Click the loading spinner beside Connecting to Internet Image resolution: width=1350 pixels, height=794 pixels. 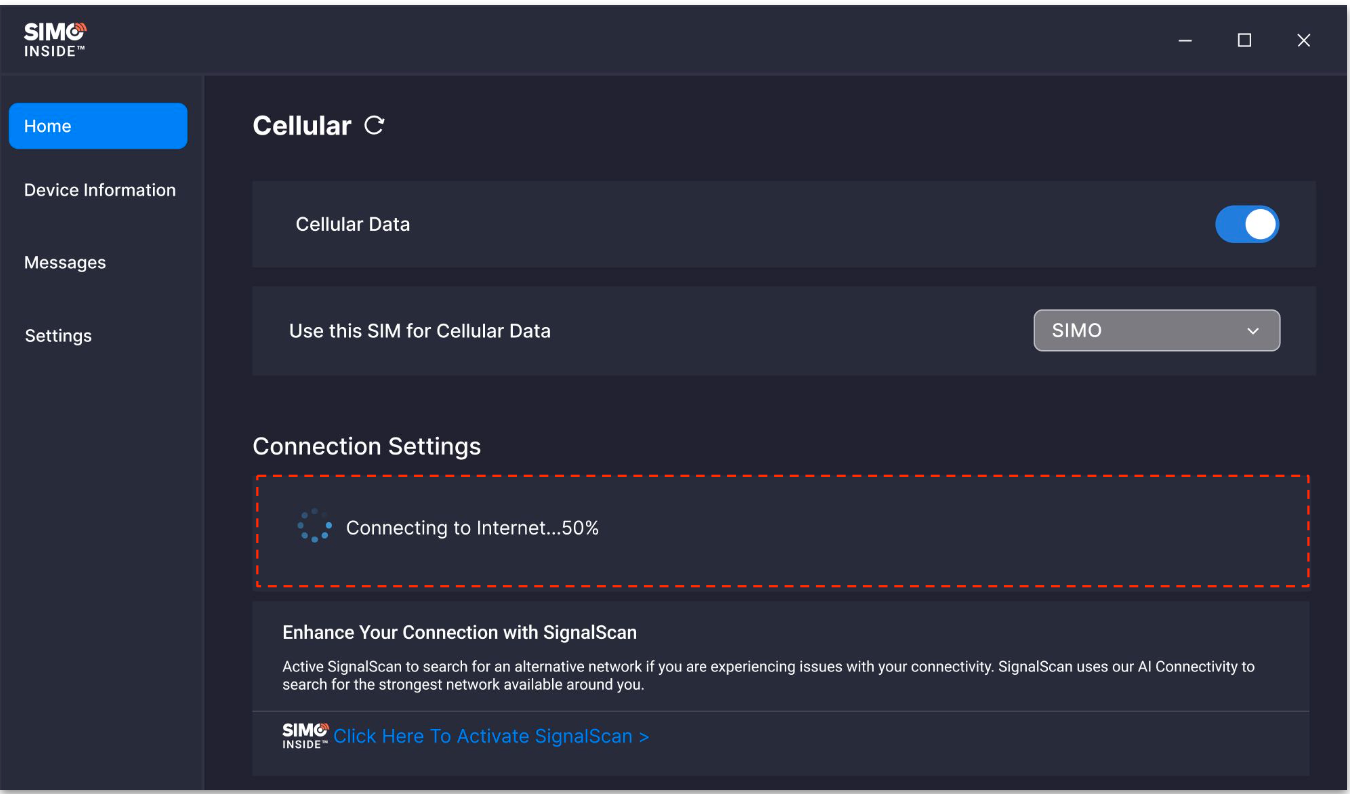315,527
